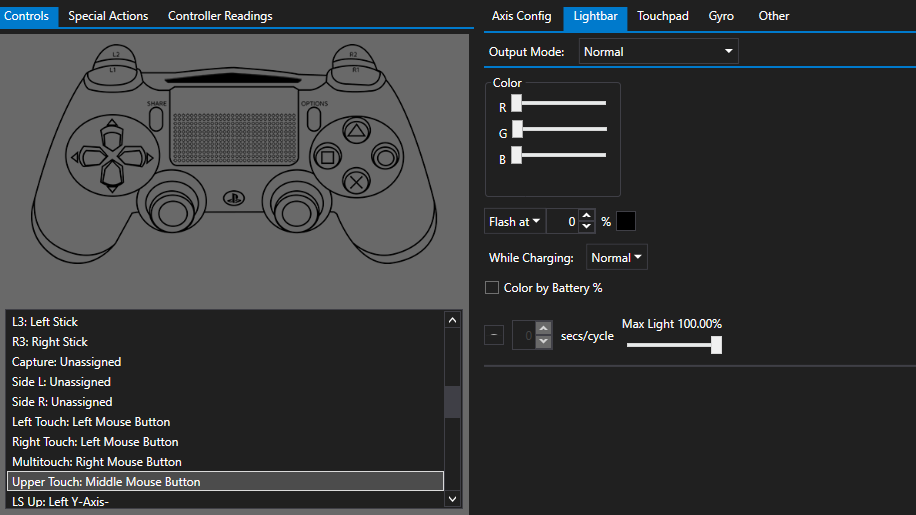This screenshot has width=916, height=515.
Task: Expand the Flash at dropdown
Action: click(515, 221)
